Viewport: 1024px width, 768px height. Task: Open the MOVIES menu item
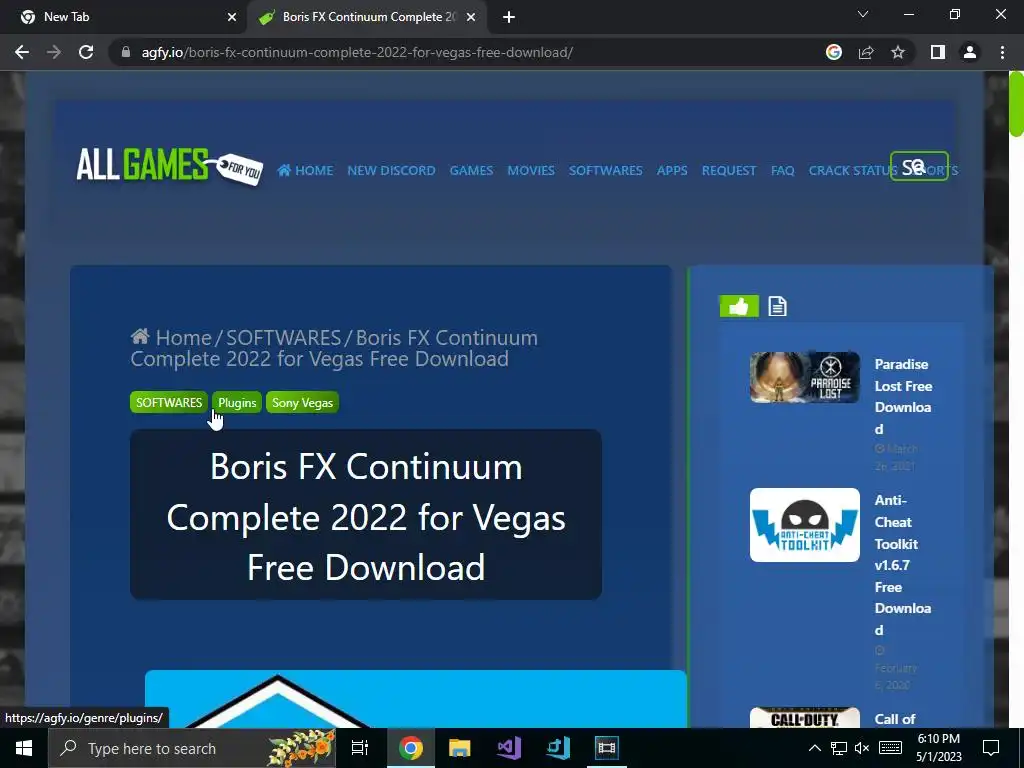[x=531, y=170]
